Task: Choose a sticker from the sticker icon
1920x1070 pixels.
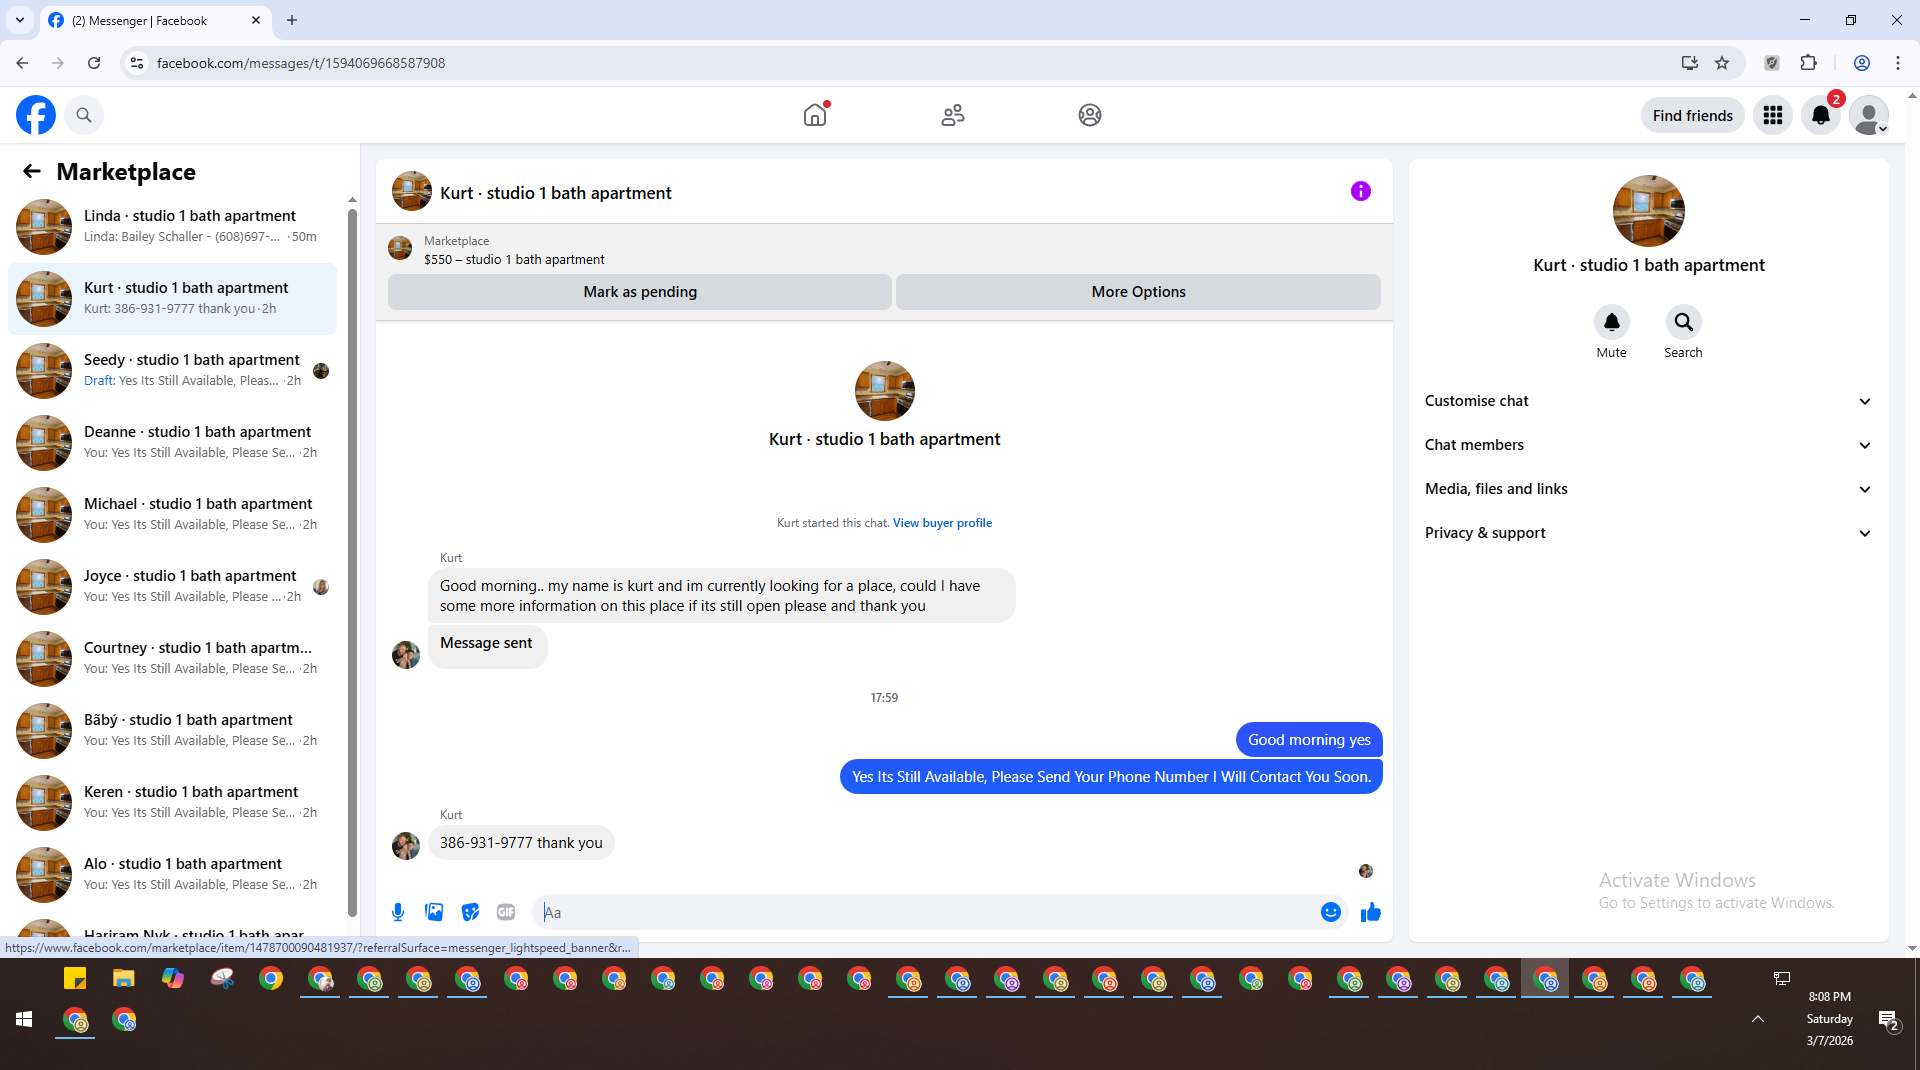Action: (x=470, y=912)
